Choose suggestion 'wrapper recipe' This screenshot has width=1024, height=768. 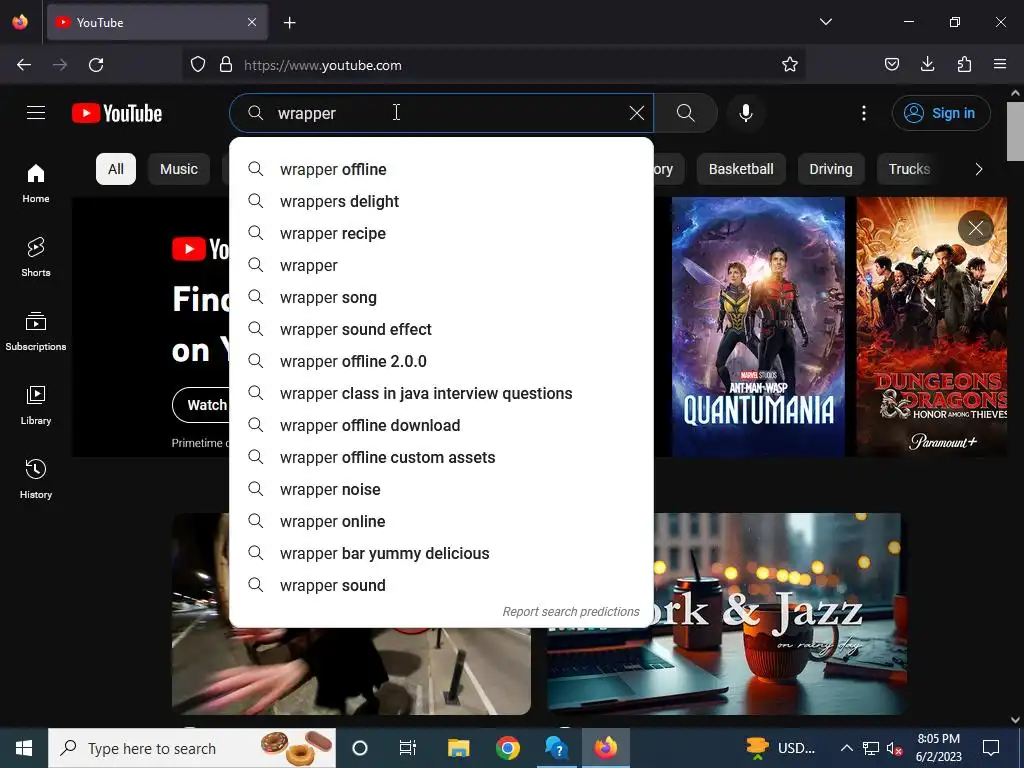[441, 233]
